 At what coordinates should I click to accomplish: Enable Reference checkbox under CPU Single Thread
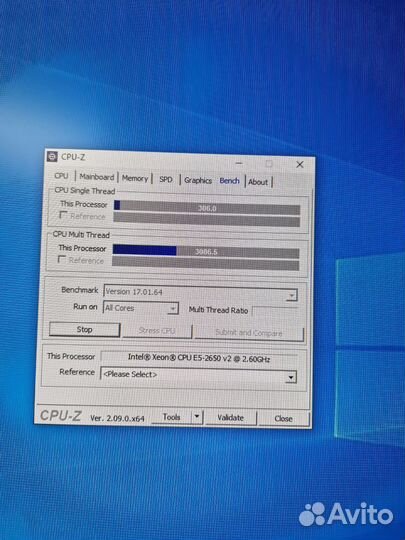click(x=63, y=215)
